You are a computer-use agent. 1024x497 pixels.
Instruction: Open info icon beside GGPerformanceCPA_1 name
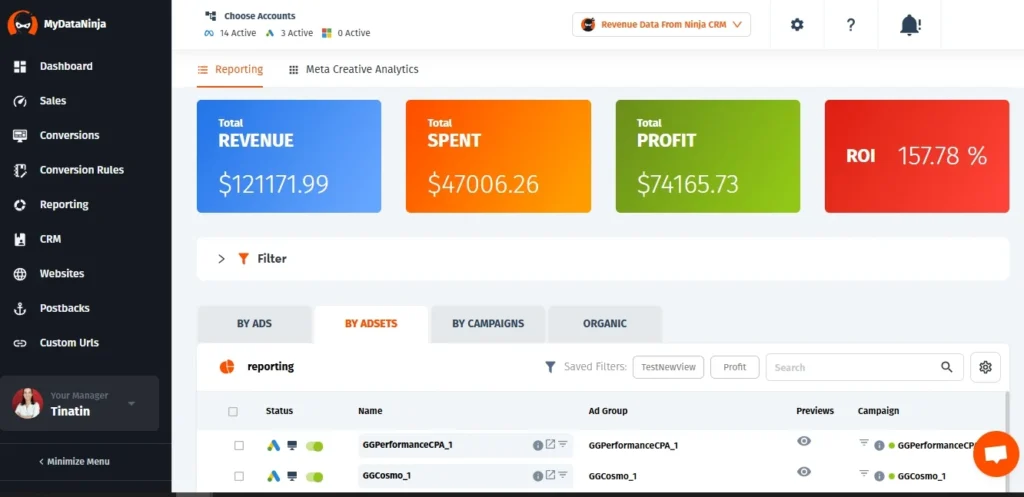(x=537, y=445)
